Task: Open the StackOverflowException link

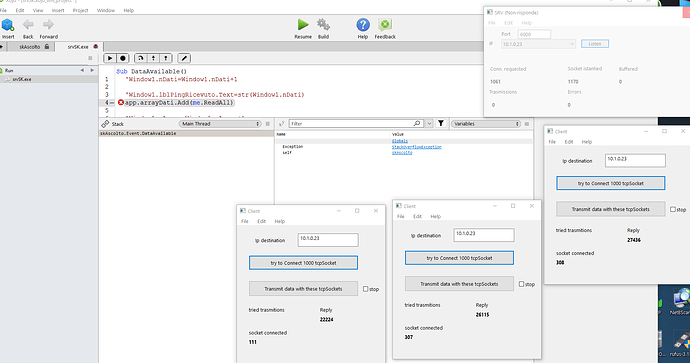Action: 417,147
